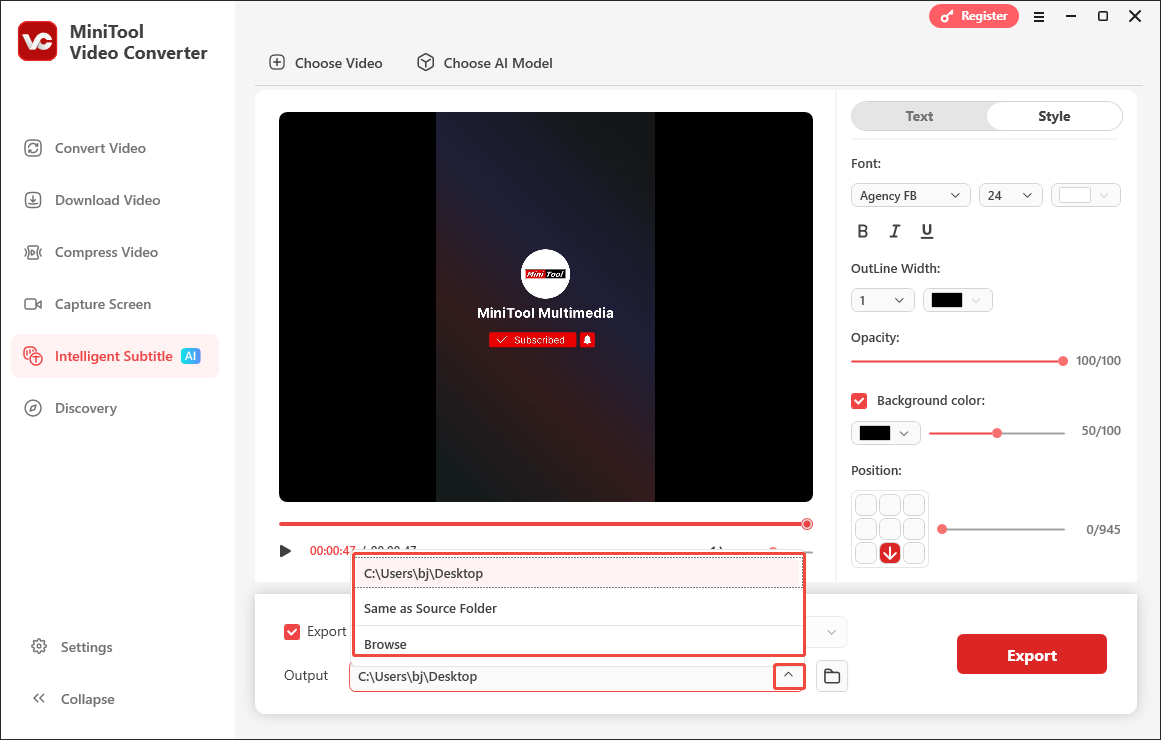Click the Choose Video plus icon
This screenshot has width=1161, height=740.
[x=277, y=62]
